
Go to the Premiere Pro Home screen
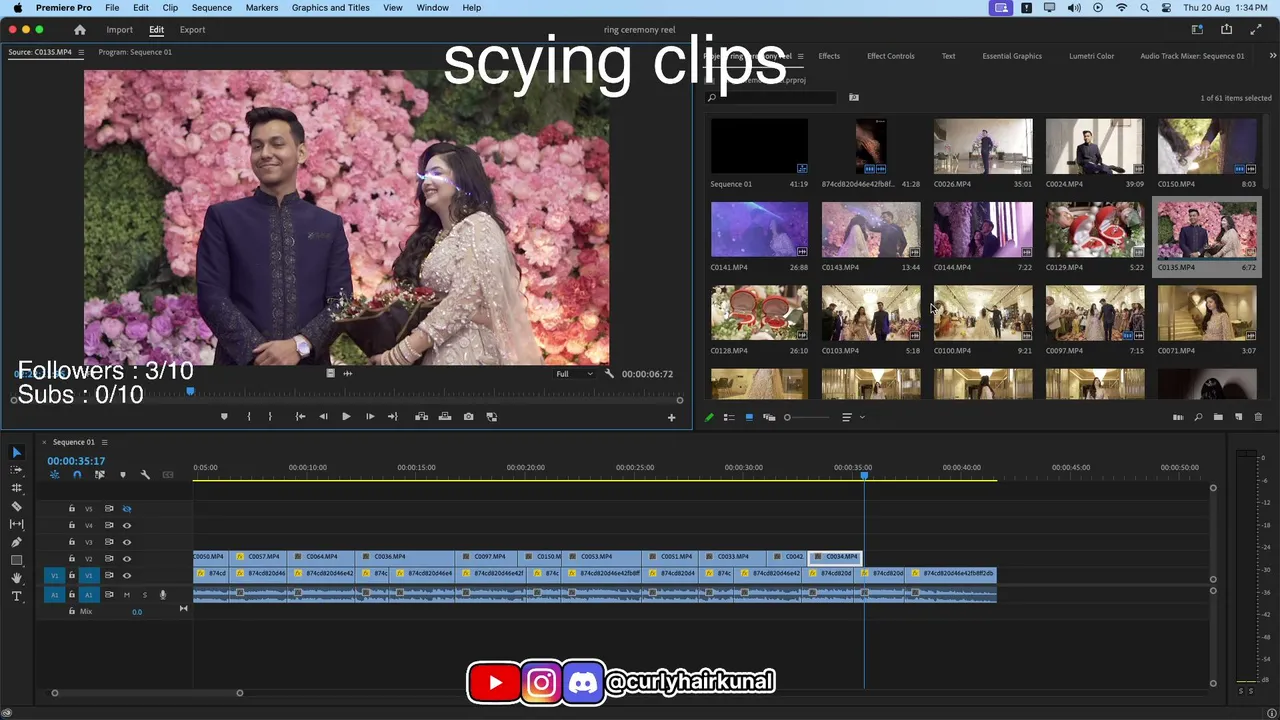click(x=80, y=30)
